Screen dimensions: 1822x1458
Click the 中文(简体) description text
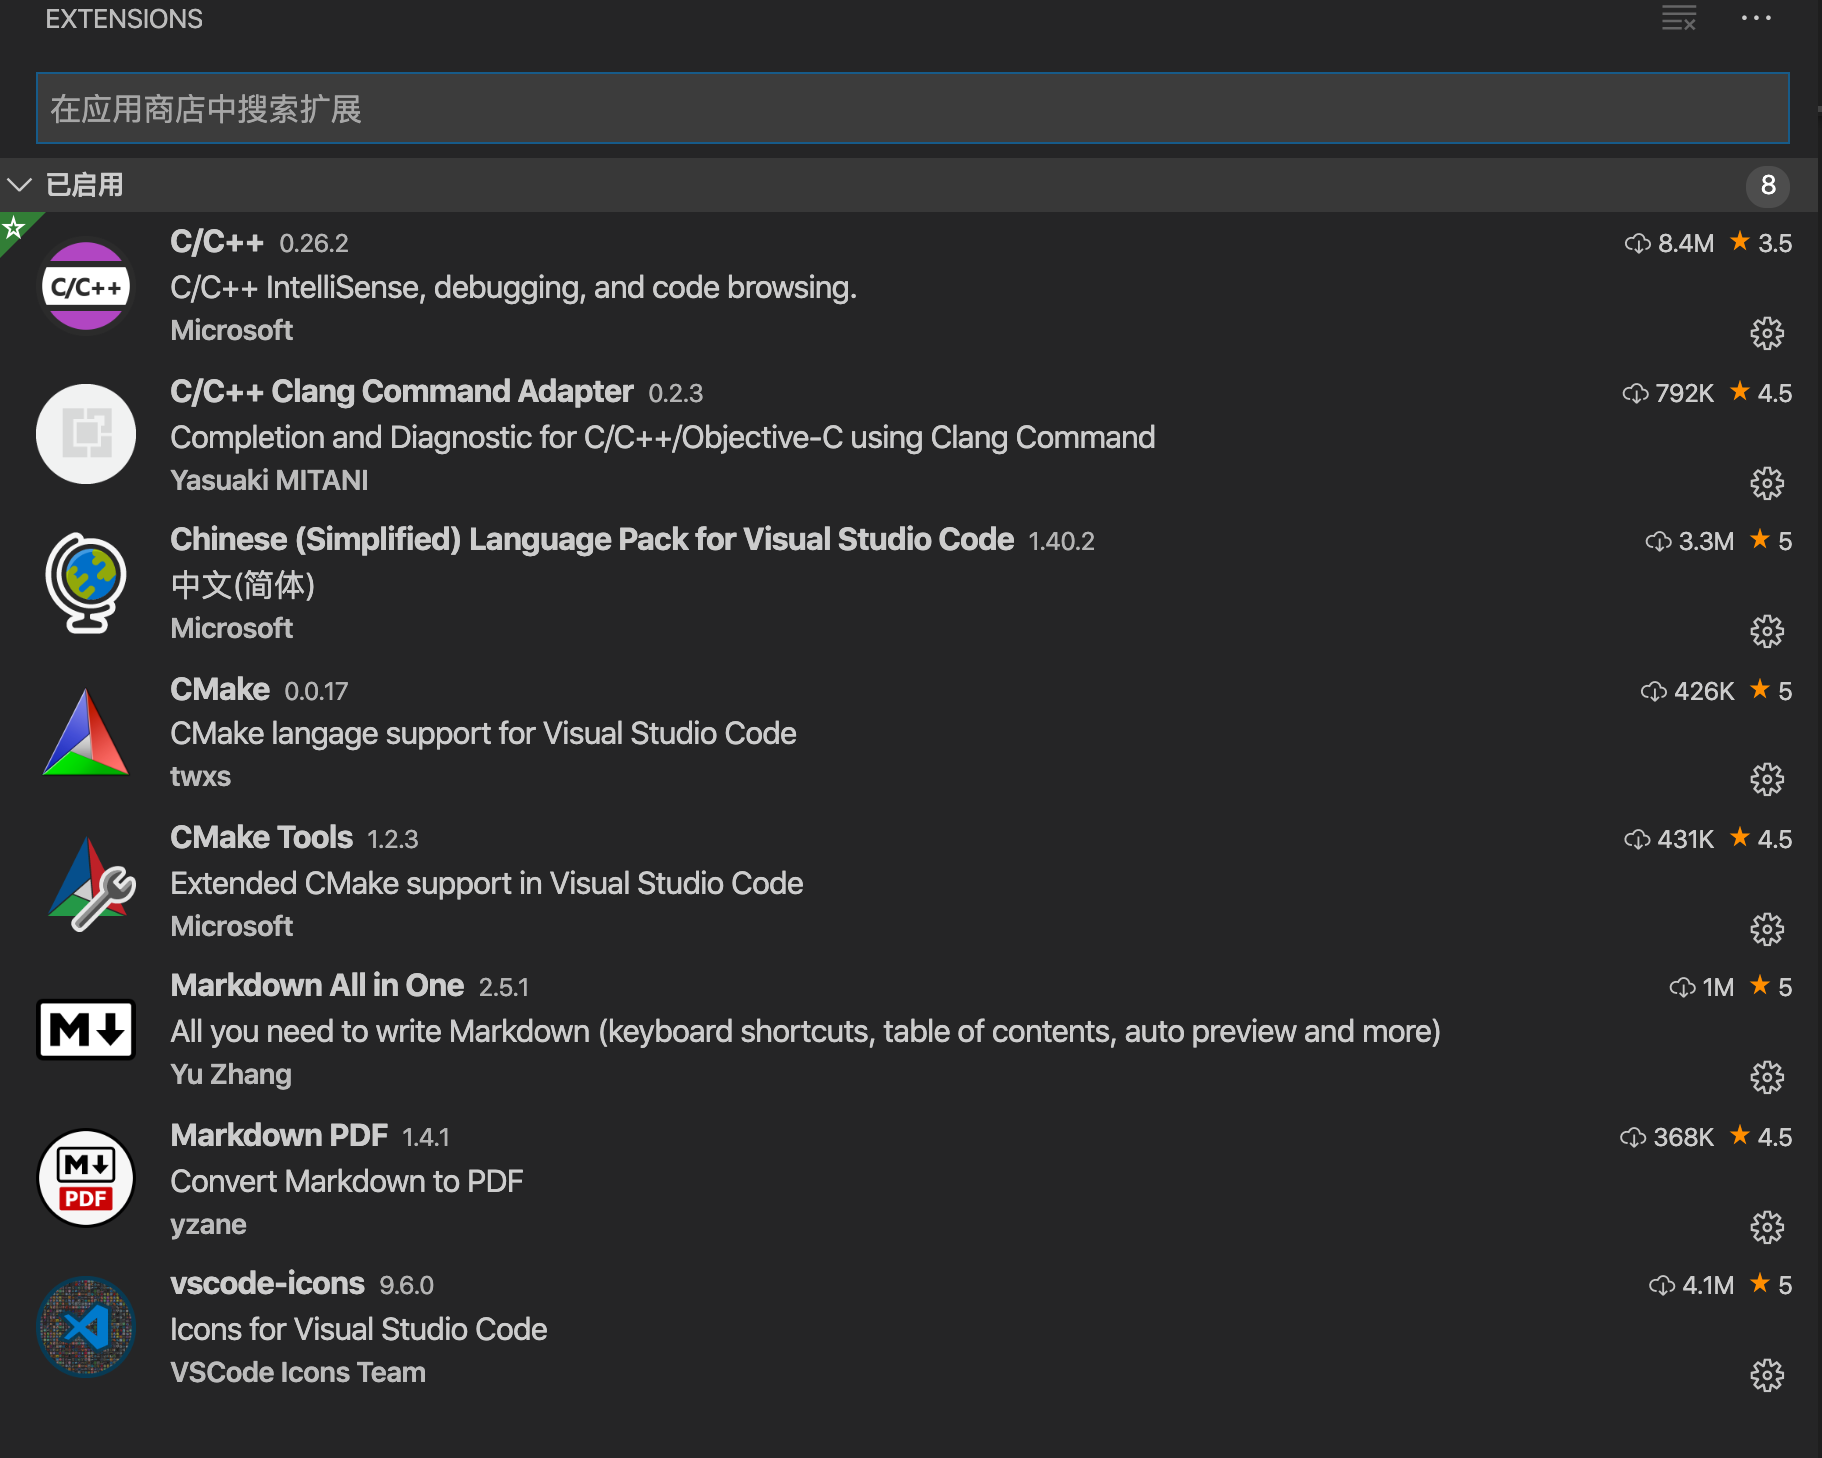[243, 585]
